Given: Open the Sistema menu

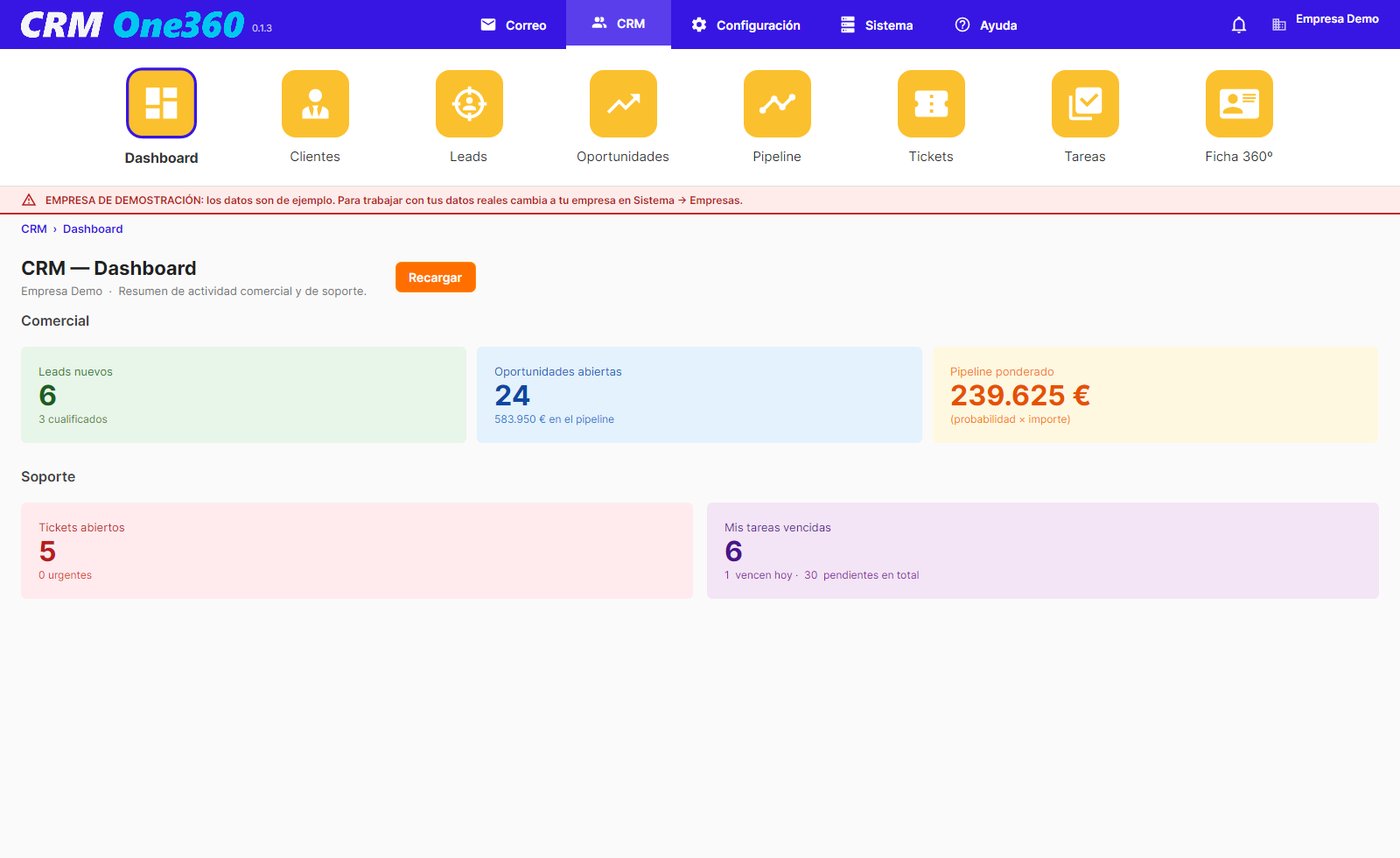Looking at the screenshot, I should point(876,24).
